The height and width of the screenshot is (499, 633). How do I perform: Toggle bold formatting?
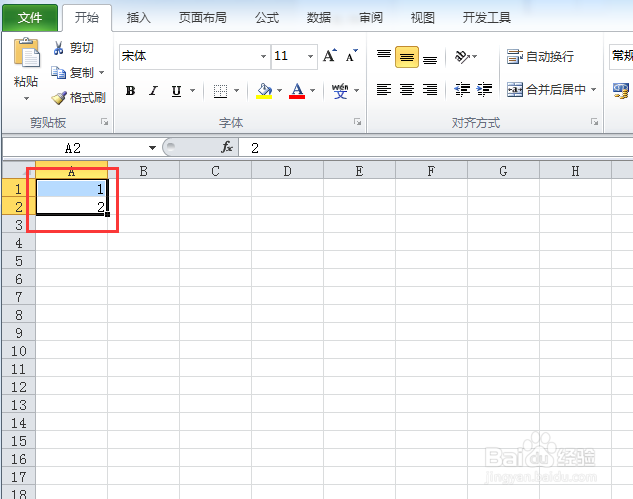(130, 91)
